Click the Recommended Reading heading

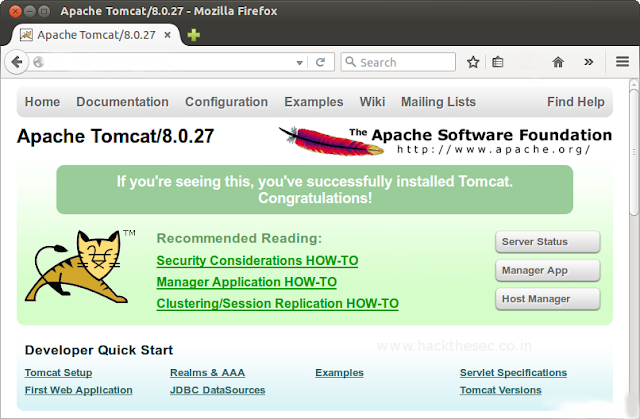tap(239, 238)
